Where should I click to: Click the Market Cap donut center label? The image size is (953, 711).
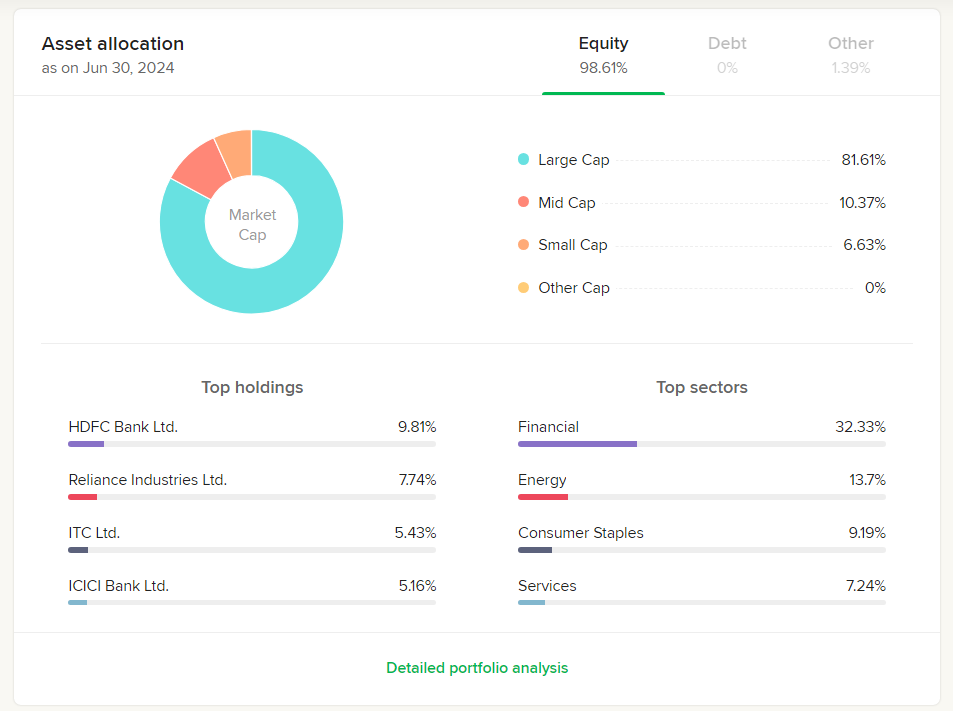252,224
